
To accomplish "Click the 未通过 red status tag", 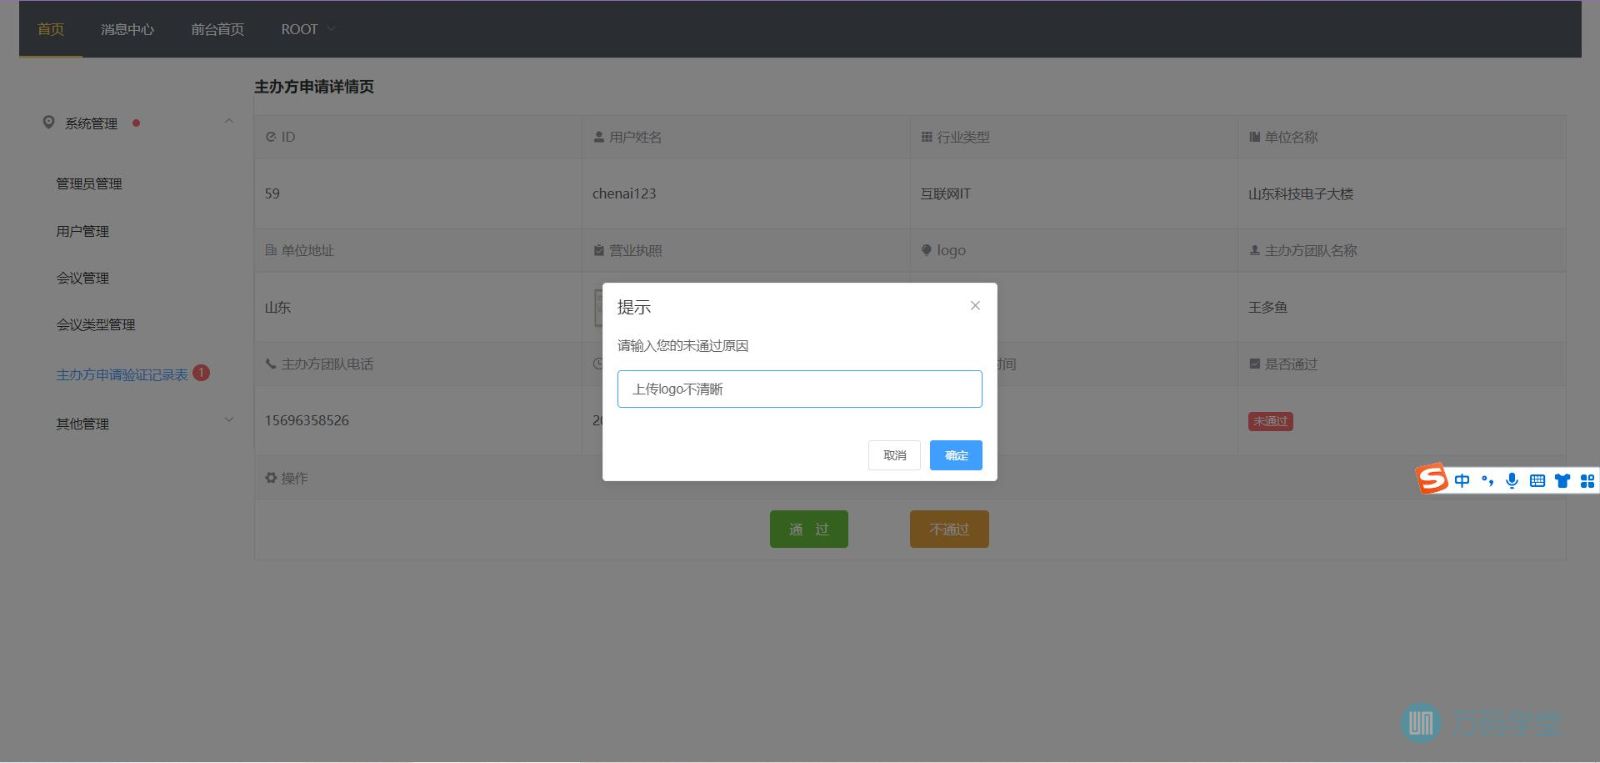I will pos(1270,421).
